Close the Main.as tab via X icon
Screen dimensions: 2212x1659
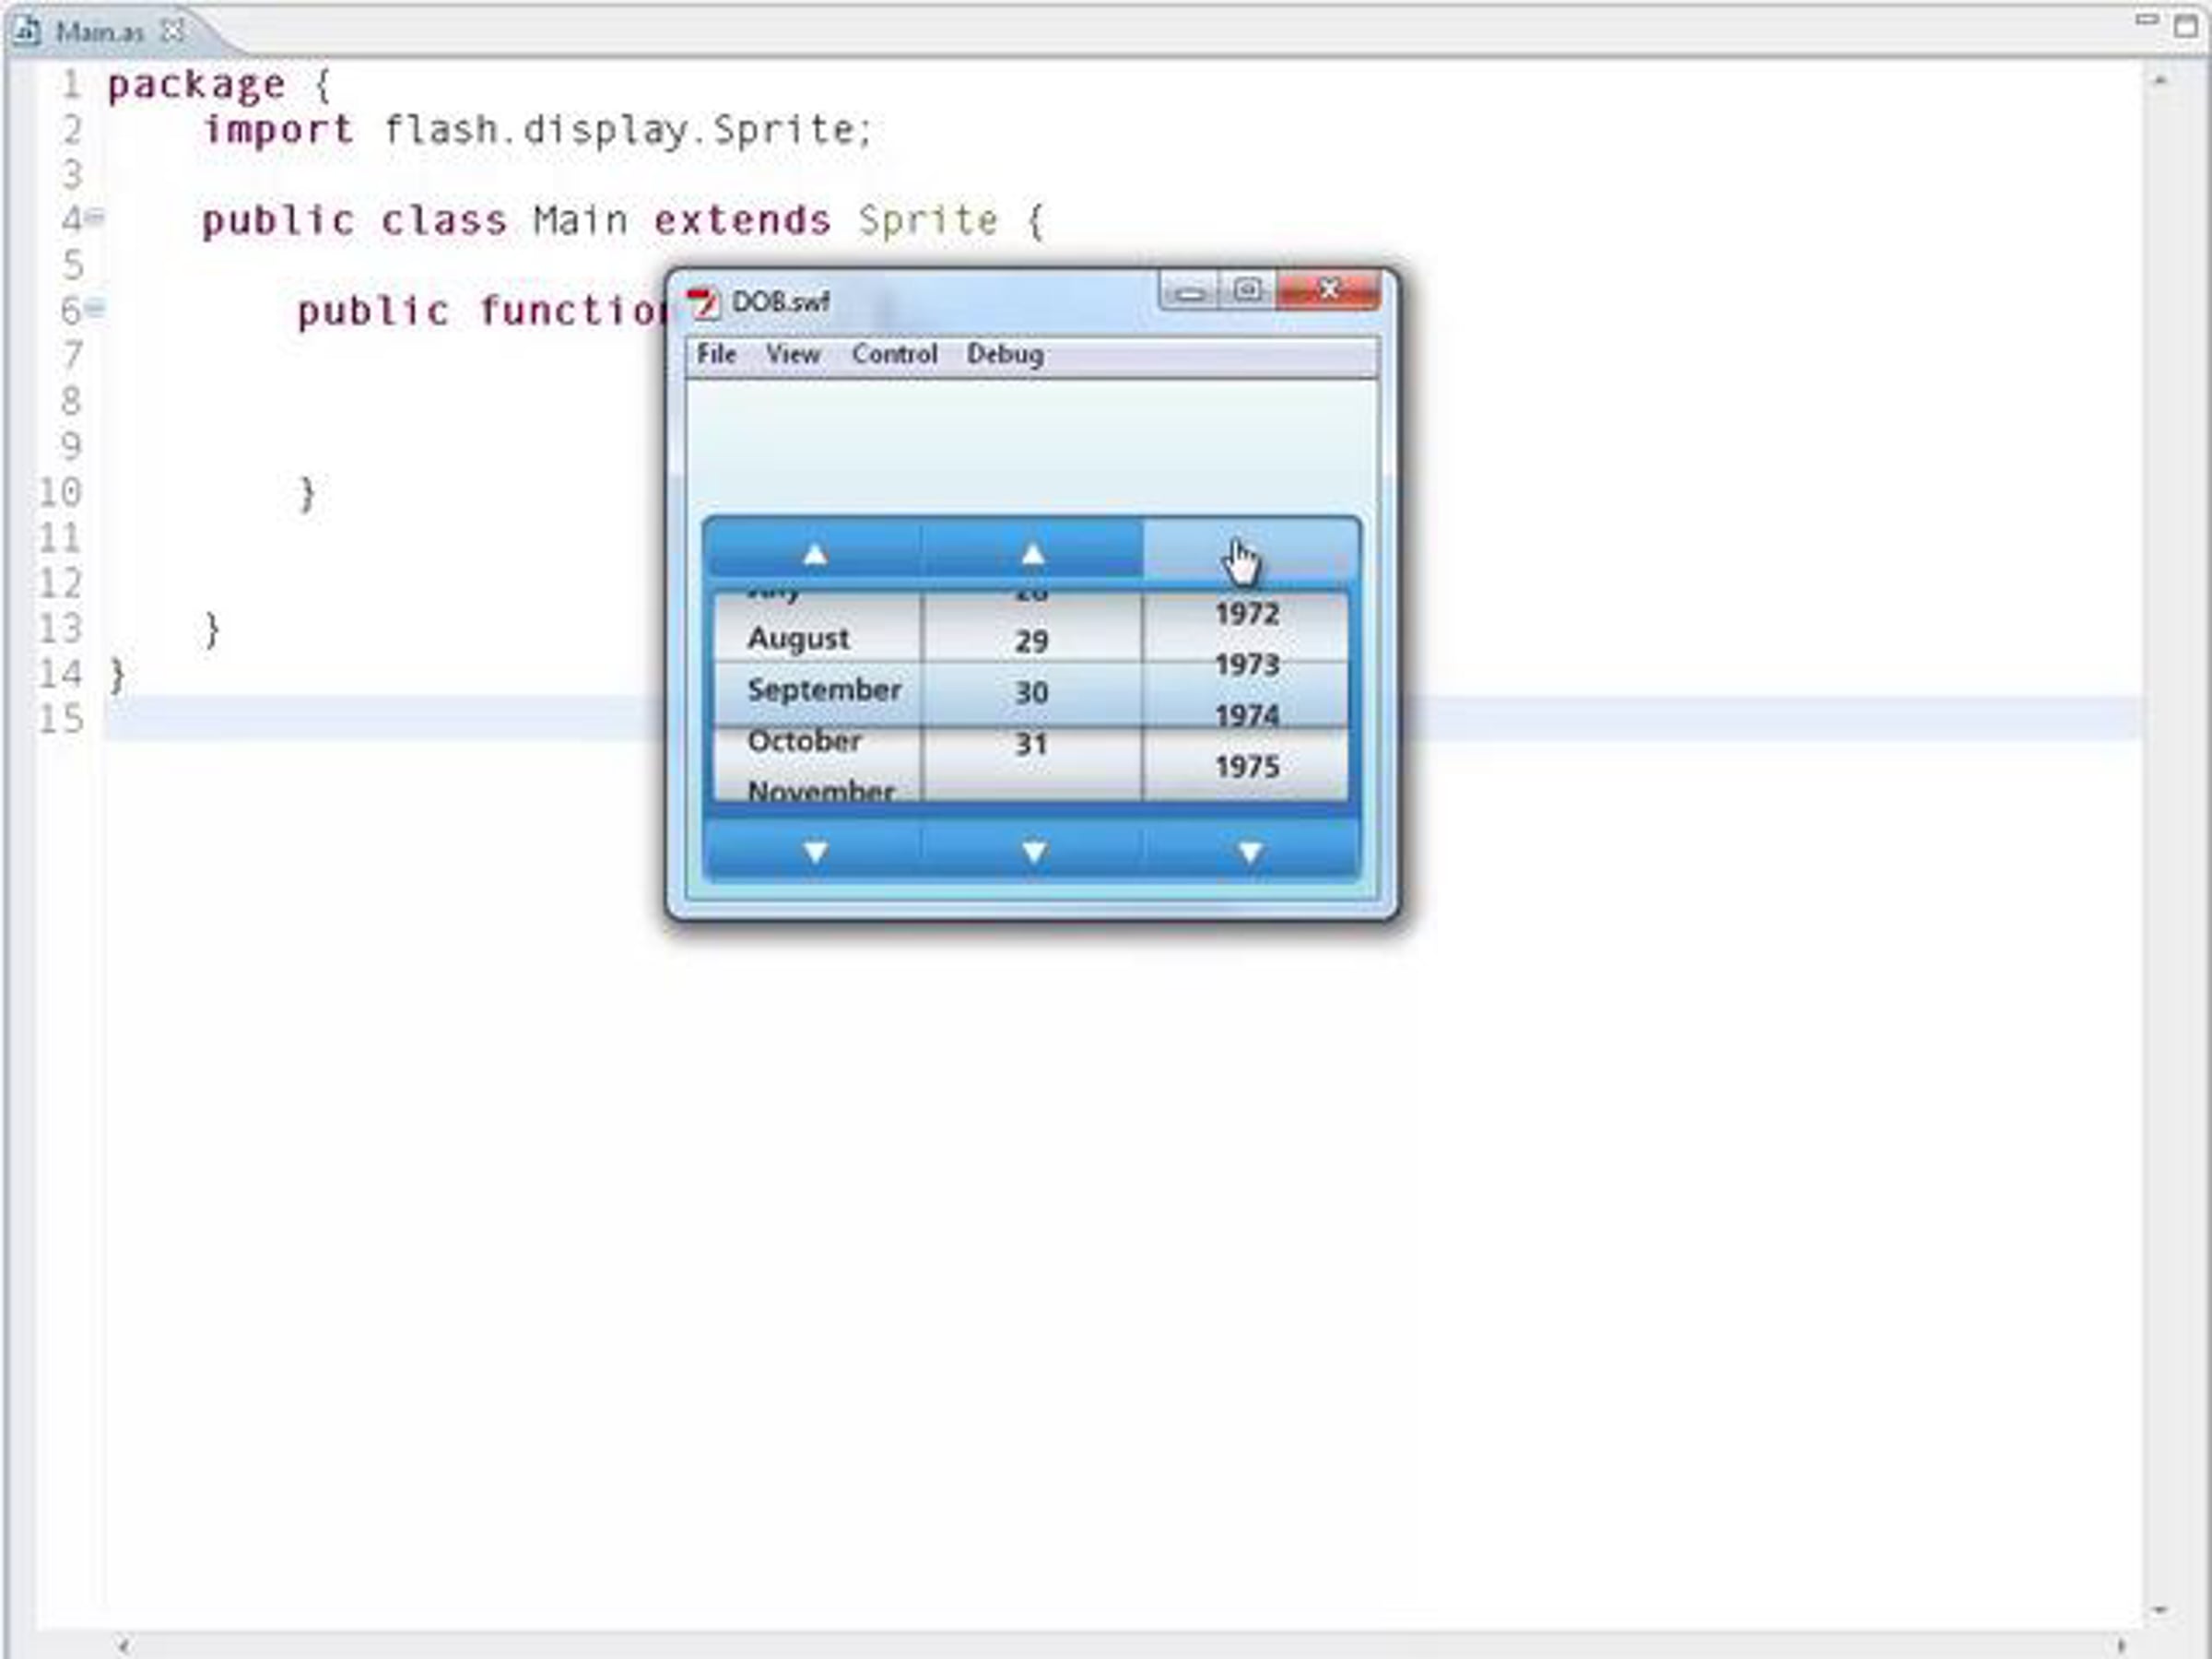[x=173, y=31]
